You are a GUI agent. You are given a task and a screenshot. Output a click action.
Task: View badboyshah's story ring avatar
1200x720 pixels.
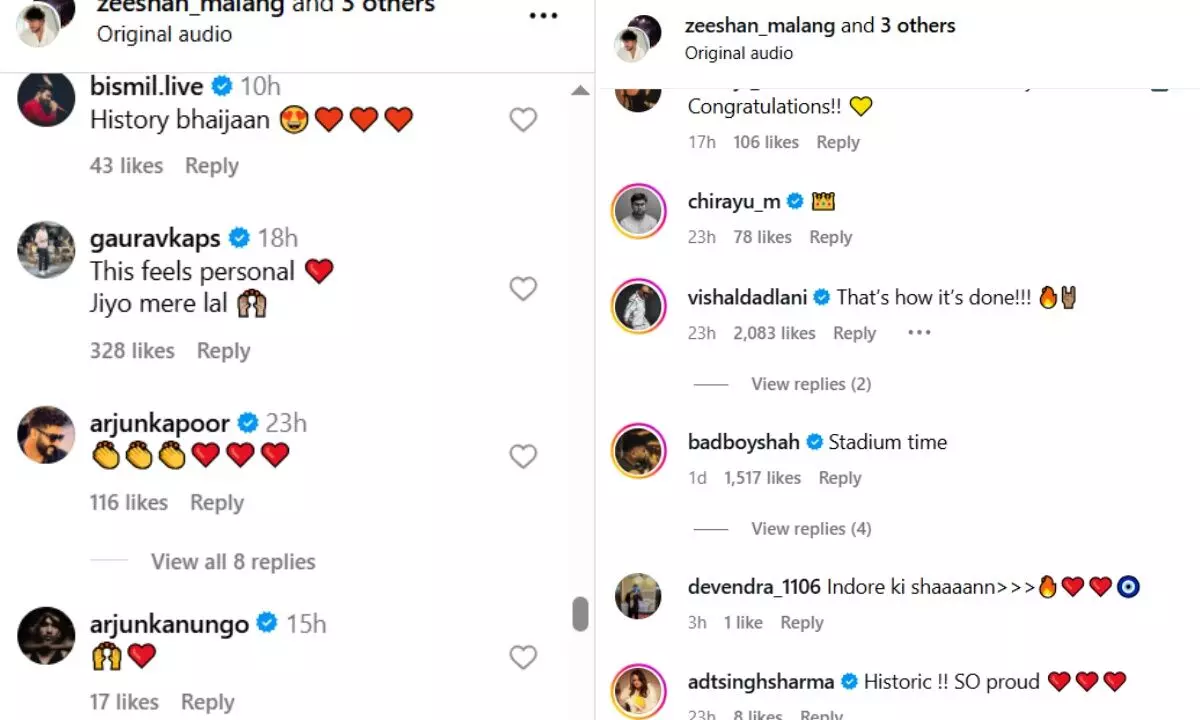(x=638, y=451)
